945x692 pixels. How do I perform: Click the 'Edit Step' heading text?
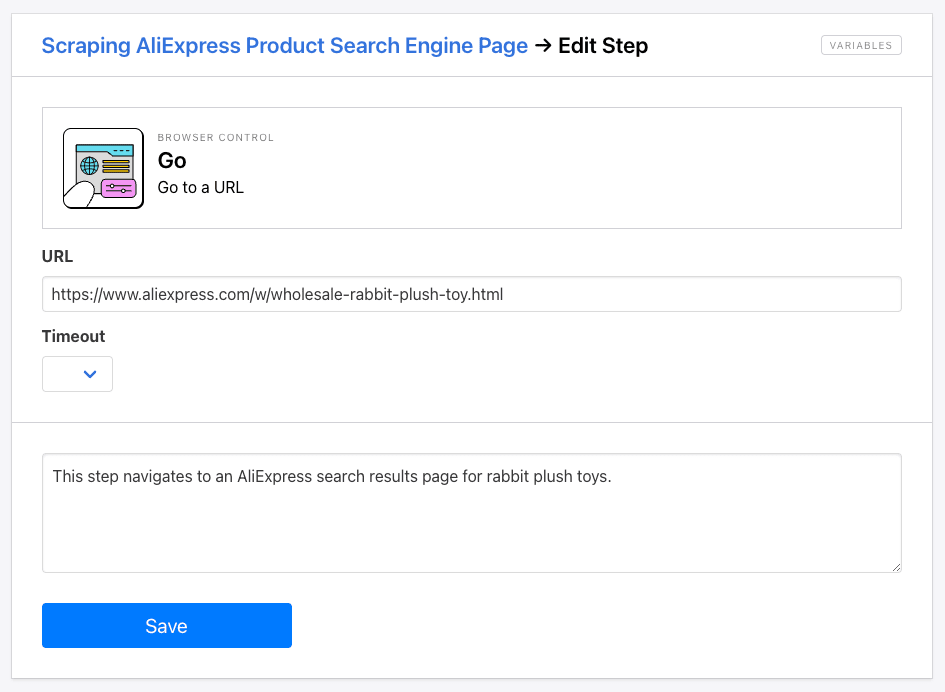pyautogui.click(x=603, y=46)
